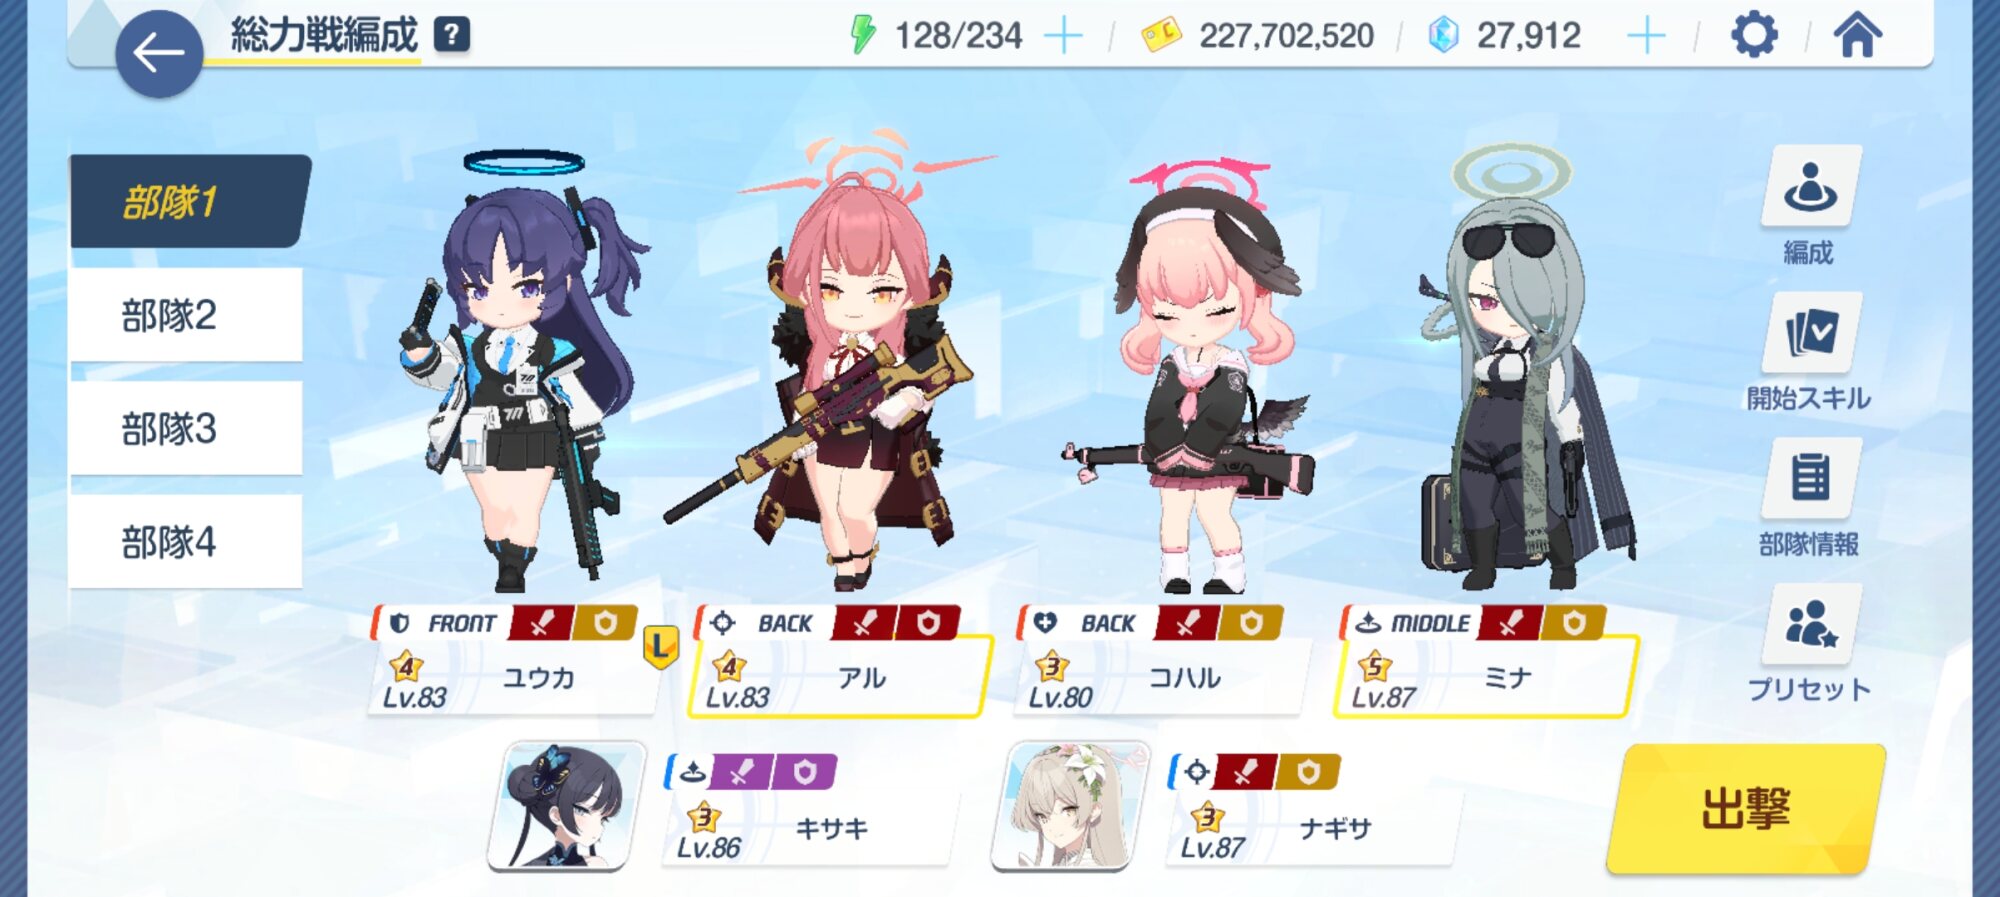Open settings gear icon
Viewport: 2000px width, 897px height.
click(x=1754, y=36)
